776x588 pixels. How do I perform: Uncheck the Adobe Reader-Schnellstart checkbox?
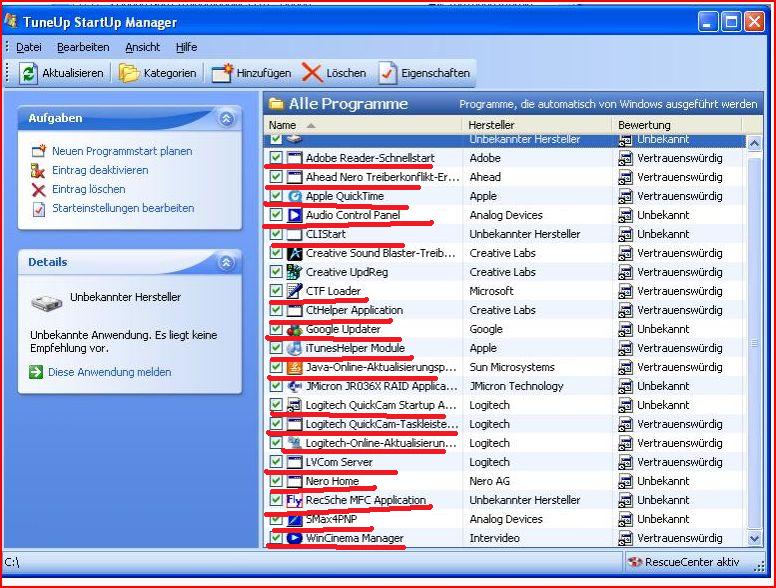pyautogui.click(x=276, y=158)
